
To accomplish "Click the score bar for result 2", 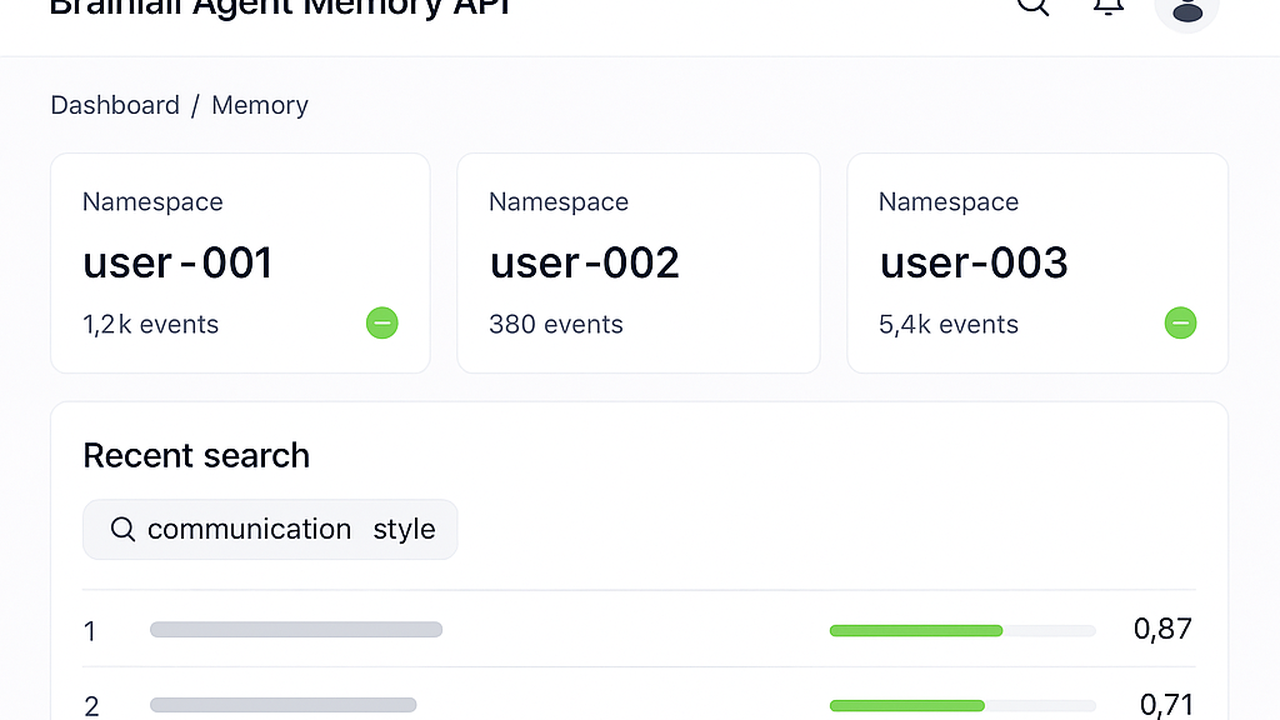I will point(962,705).
